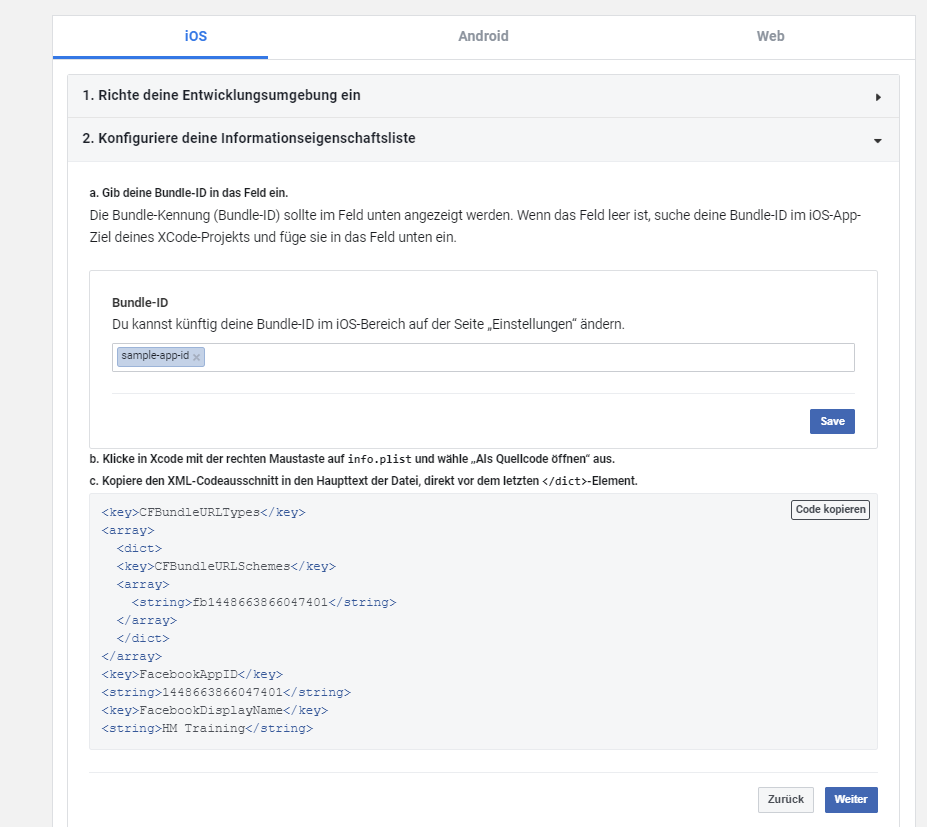Screen dimensions: 927x827
Task: Copy the XML code with 'Code kopieren'
Action: 830,510
